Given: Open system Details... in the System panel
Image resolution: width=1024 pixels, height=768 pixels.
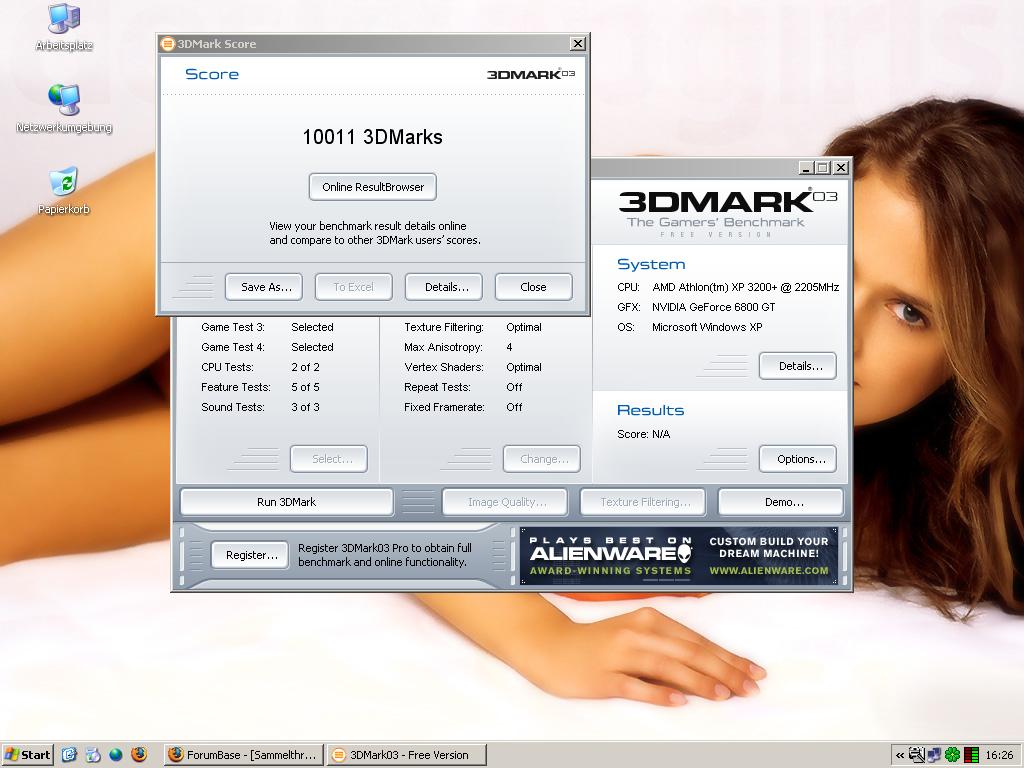Looking at the screenshot, I should point(798,366).
